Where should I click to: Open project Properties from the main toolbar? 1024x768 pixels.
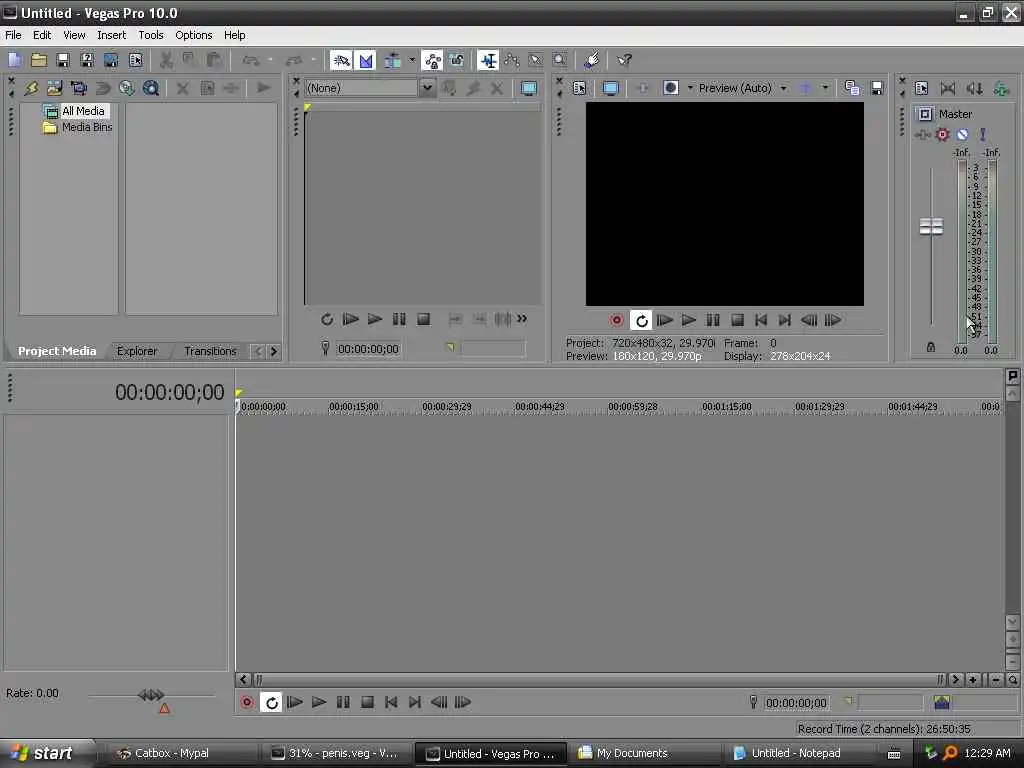135,61
